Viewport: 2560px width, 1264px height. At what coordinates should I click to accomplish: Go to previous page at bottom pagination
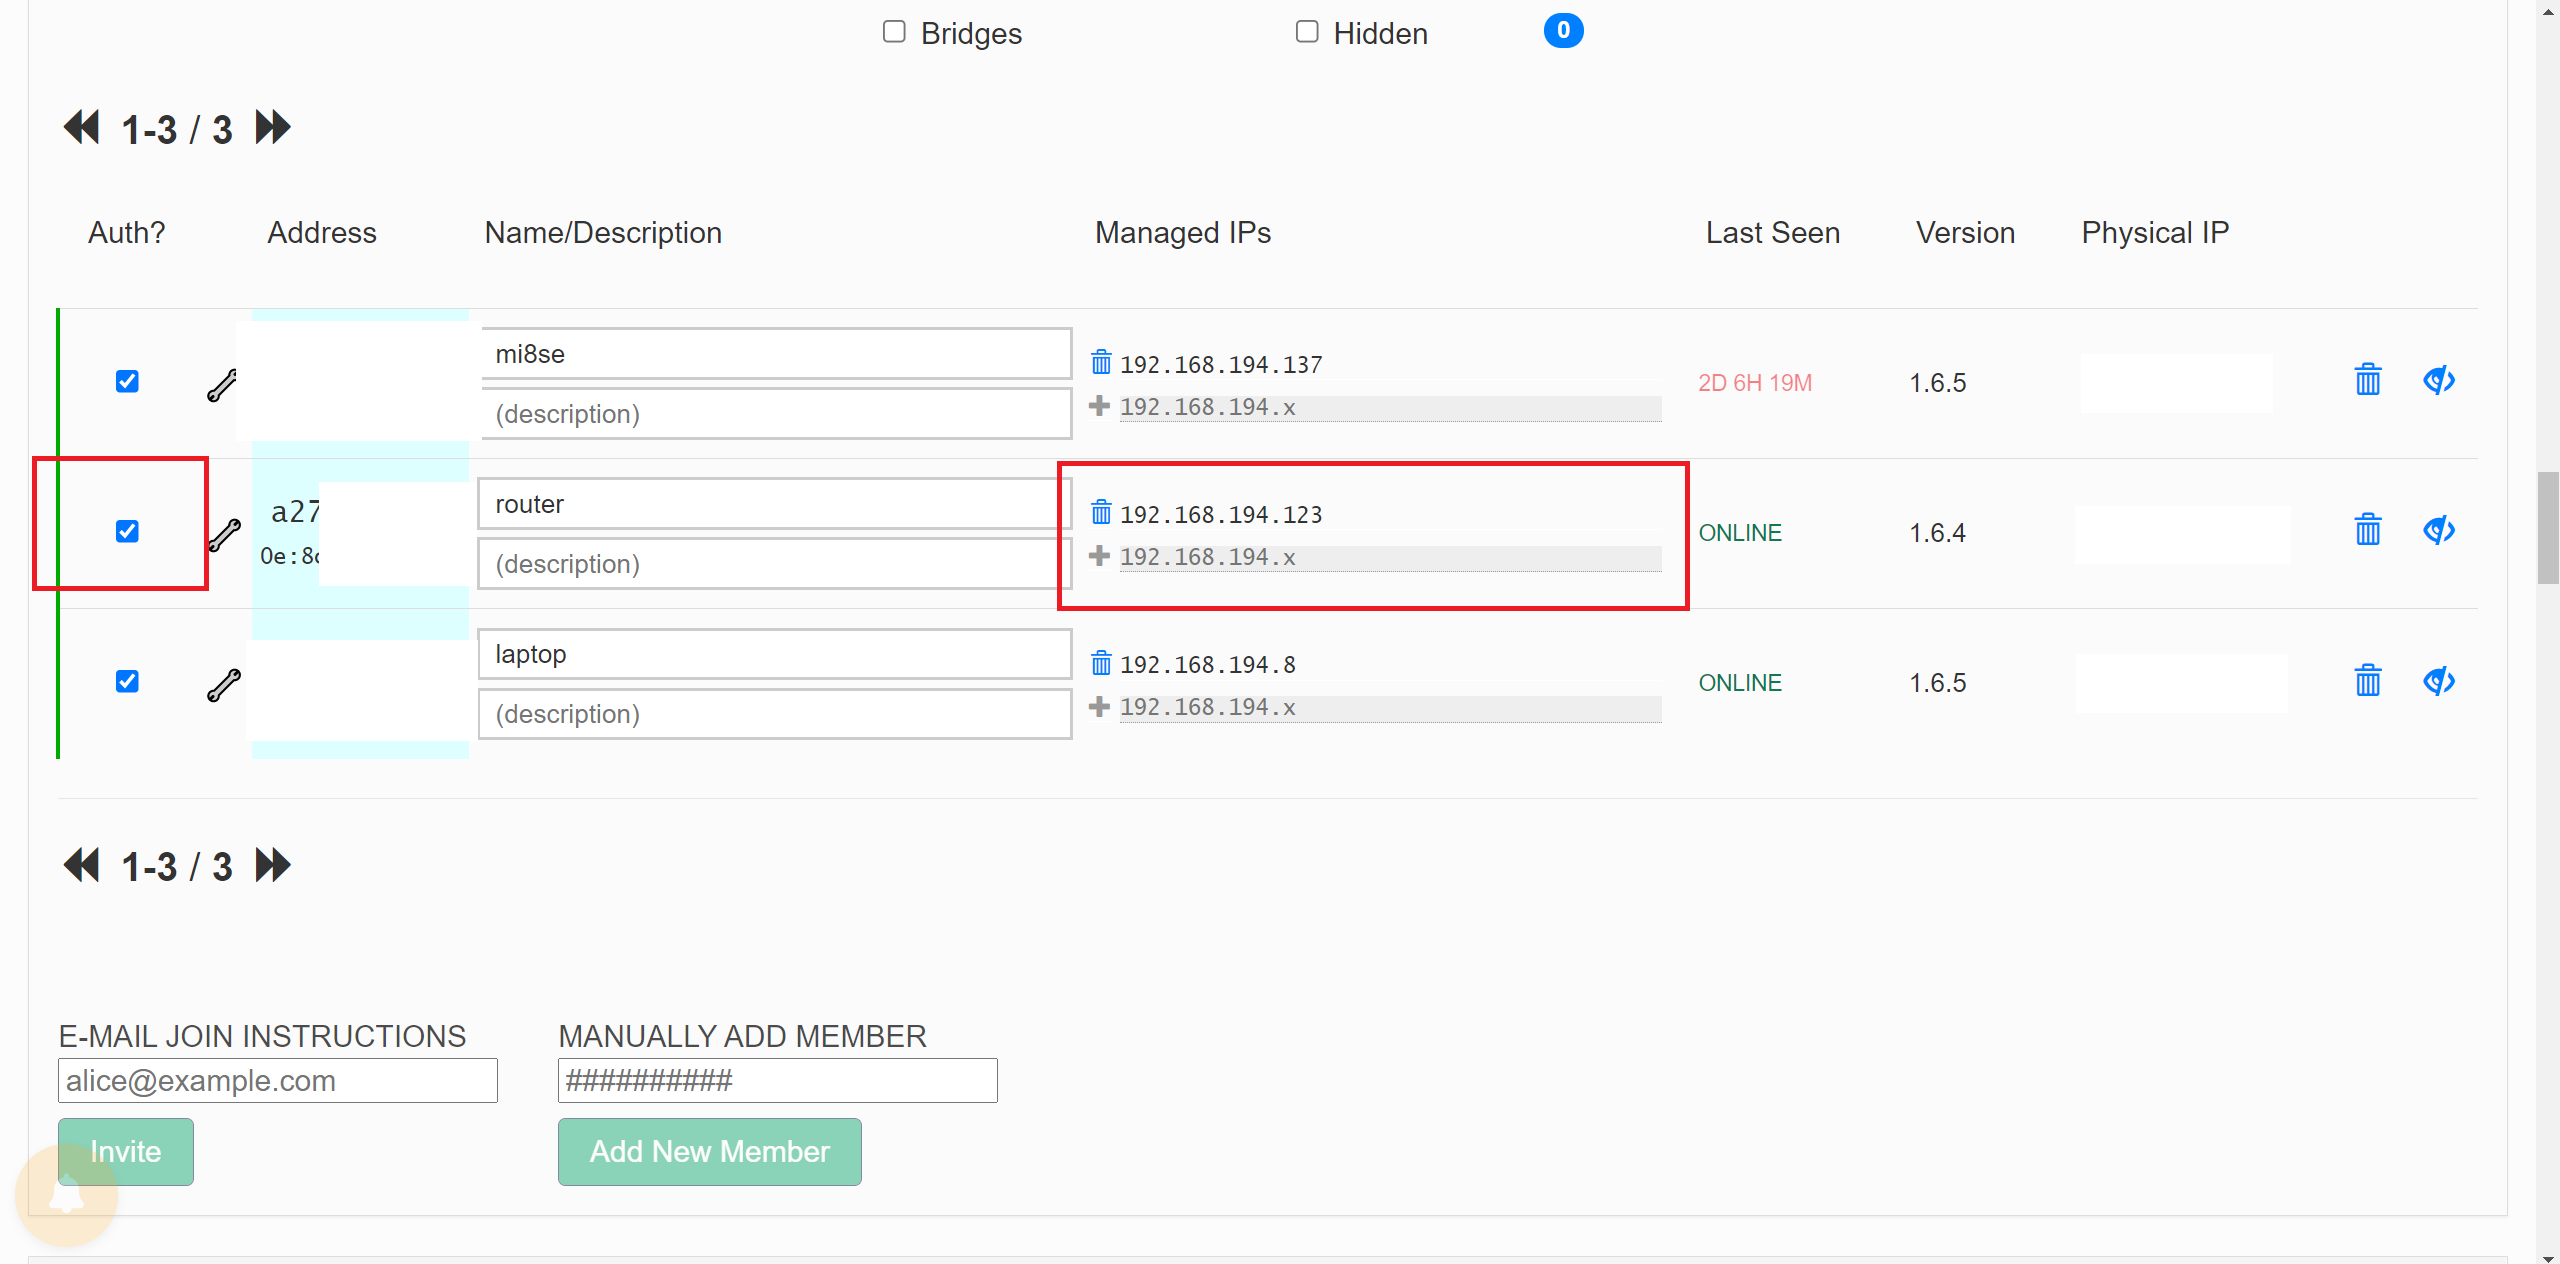click(x=81, y=865)
